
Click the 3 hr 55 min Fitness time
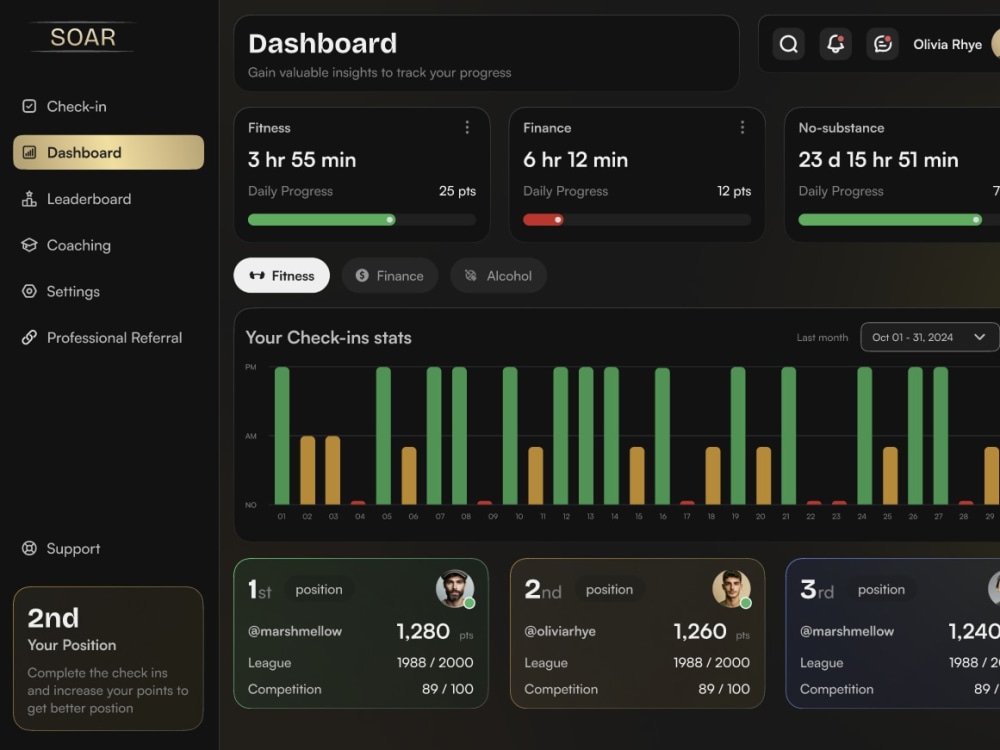[x=302, y=159]
